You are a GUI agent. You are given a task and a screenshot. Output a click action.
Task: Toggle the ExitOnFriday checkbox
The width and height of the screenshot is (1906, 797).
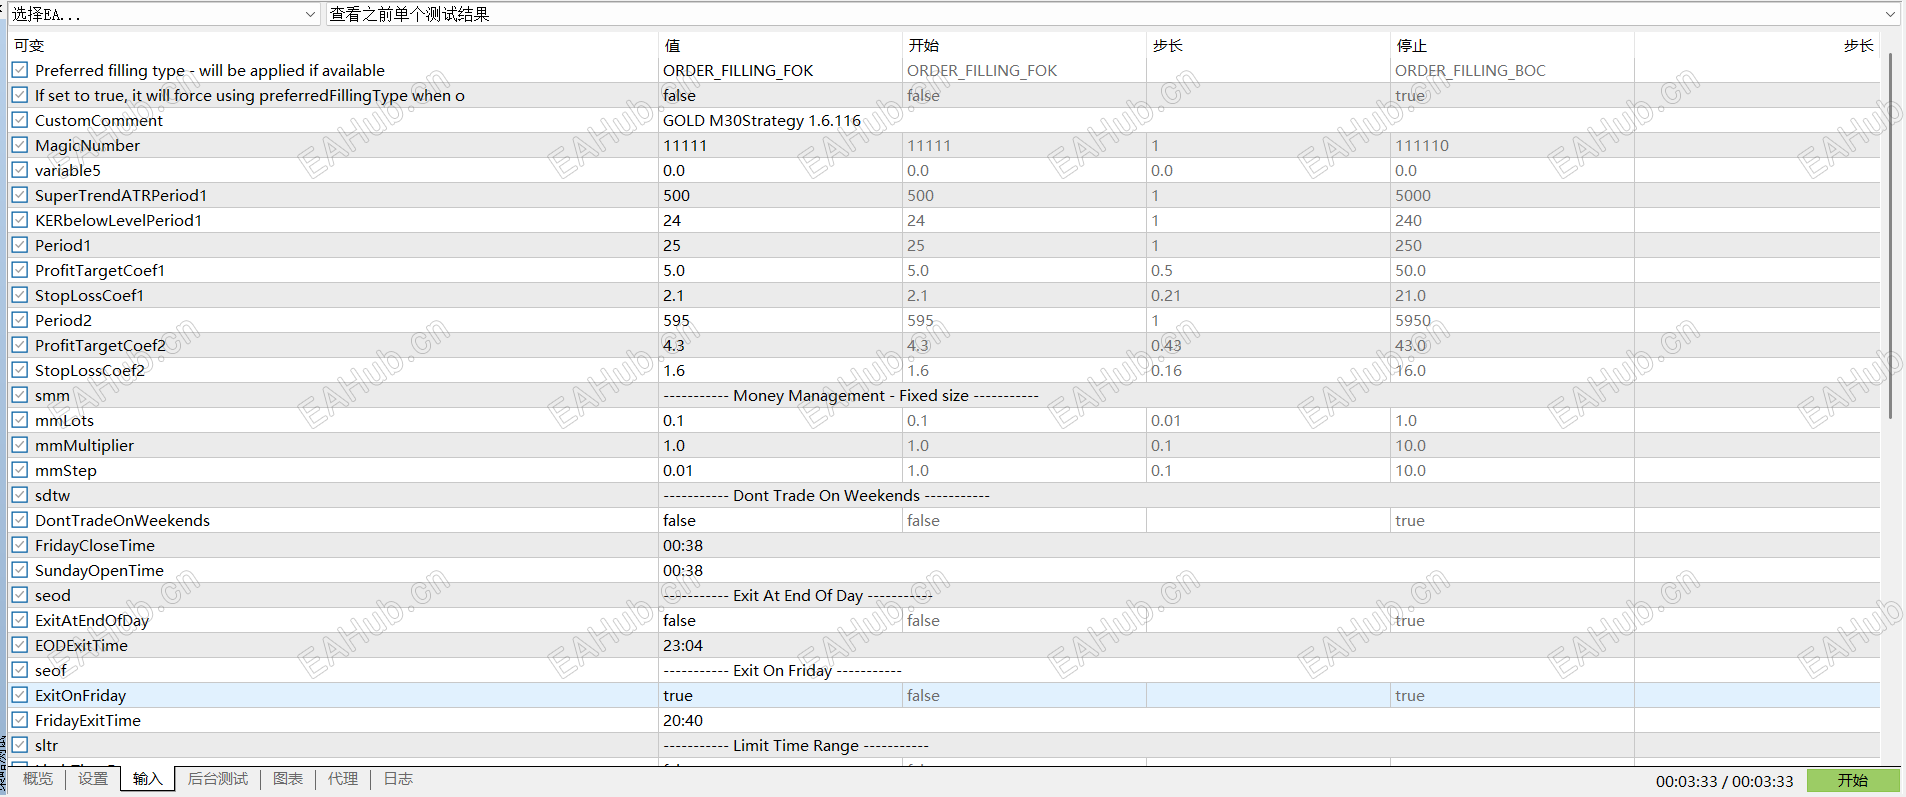(x=20, y=695)
